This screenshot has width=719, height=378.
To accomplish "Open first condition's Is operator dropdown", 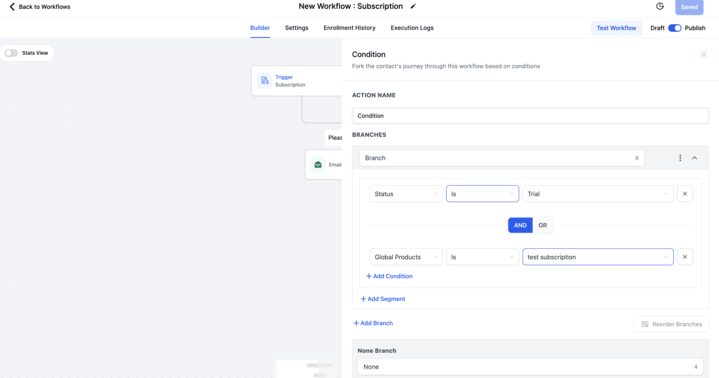I will (482, 194).
